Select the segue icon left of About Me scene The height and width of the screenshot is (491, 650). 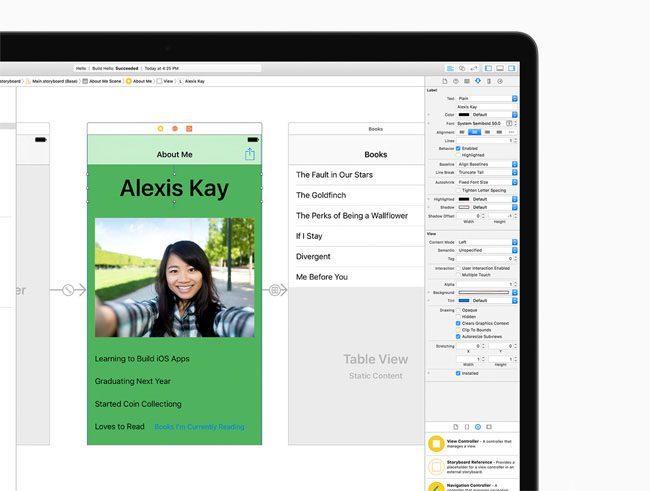68,290
